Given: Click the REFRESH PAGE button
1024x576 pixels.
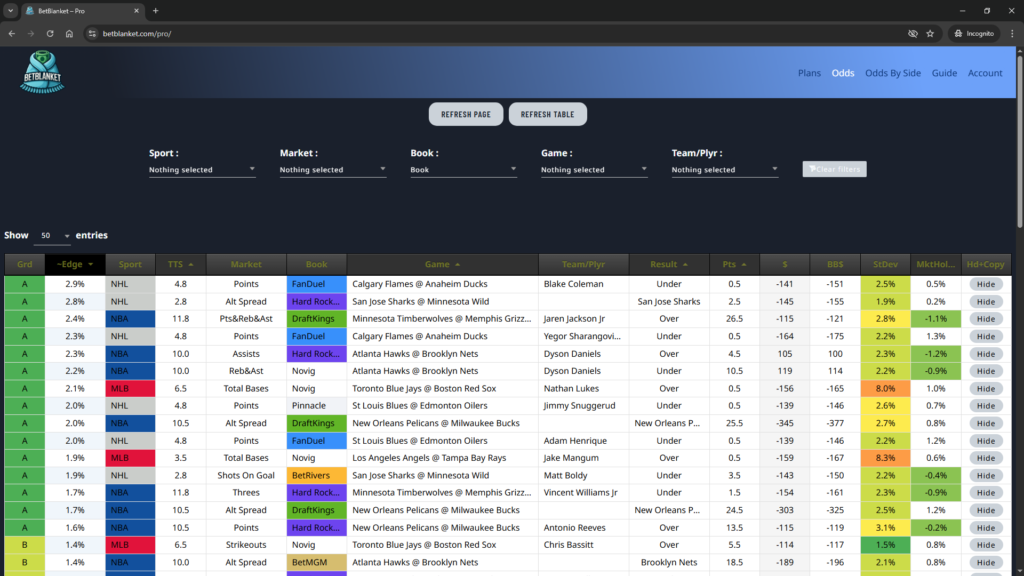Looking at the screenshot, I should tap(466, 114).
